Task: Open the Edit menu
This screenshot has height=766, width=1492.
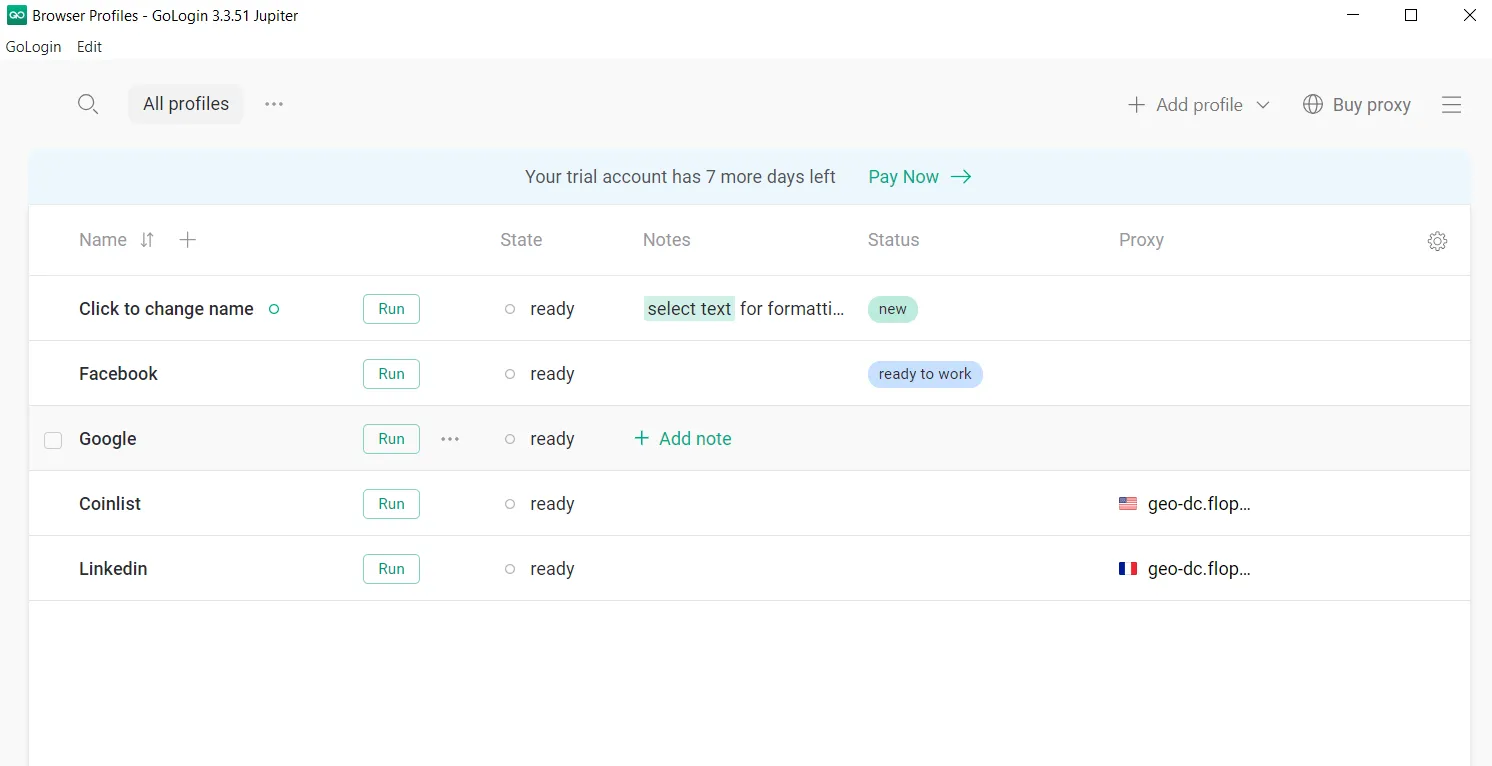Action: point(89,47)
